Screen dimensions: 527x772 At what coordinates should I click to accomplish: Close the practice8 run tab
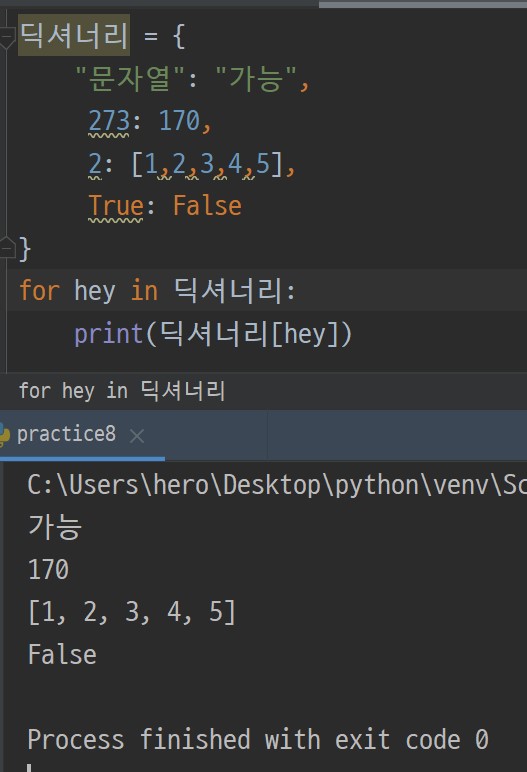(x=137, y=436)
